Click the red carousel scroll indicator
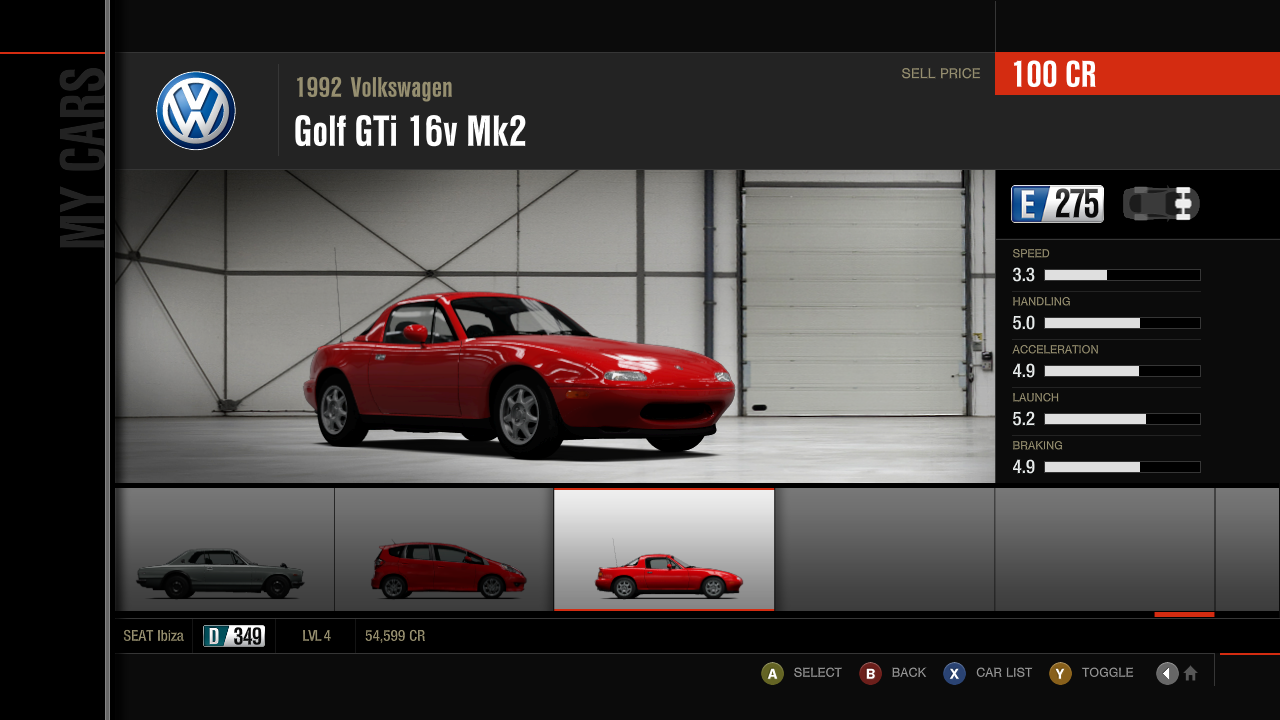 pyautogui.click(x=1184, y=614)
